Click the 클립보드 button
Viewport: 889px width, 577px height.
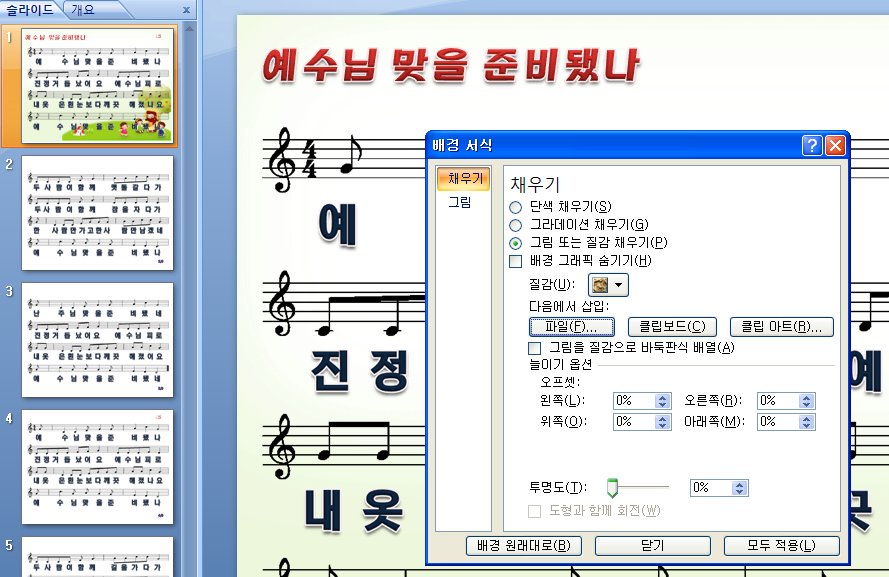(672, 327)
